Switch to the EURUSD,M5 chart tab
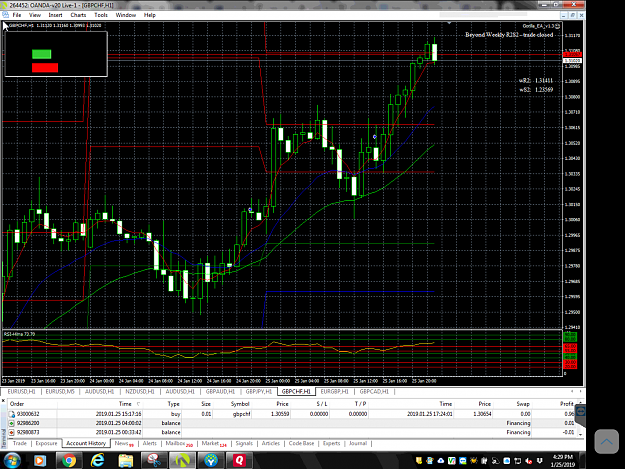This screenshot has height=469, width=625. pyautogui.click(x=60, y=392)
